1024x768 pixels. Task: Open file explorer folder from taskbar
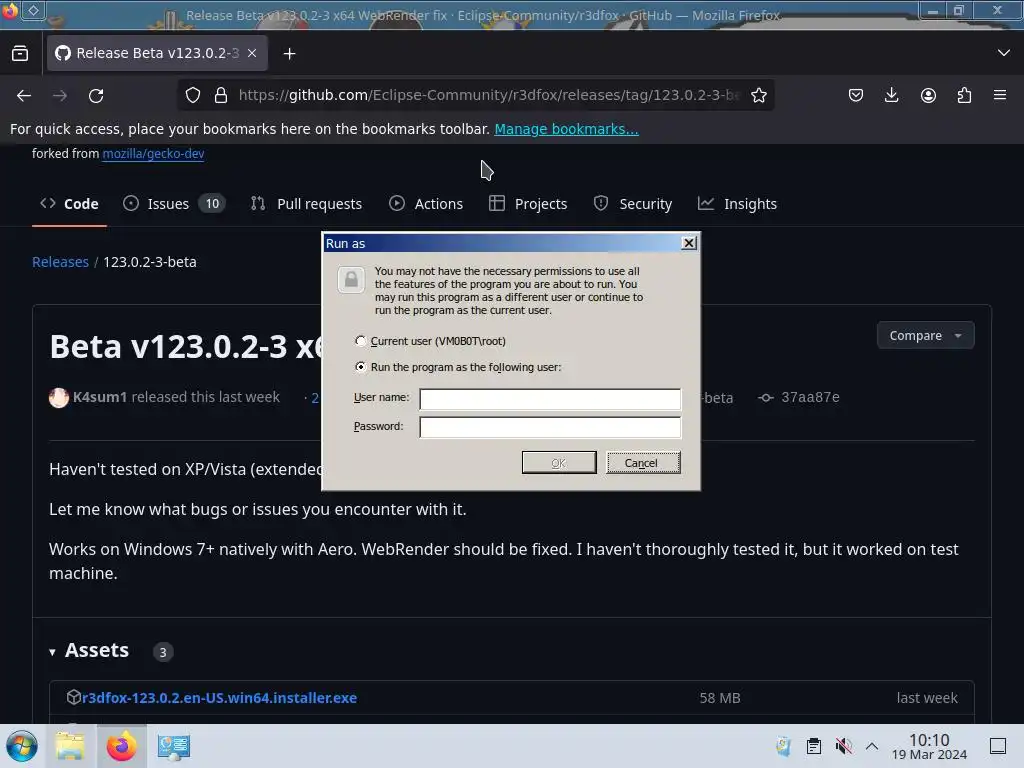point(70,746)
